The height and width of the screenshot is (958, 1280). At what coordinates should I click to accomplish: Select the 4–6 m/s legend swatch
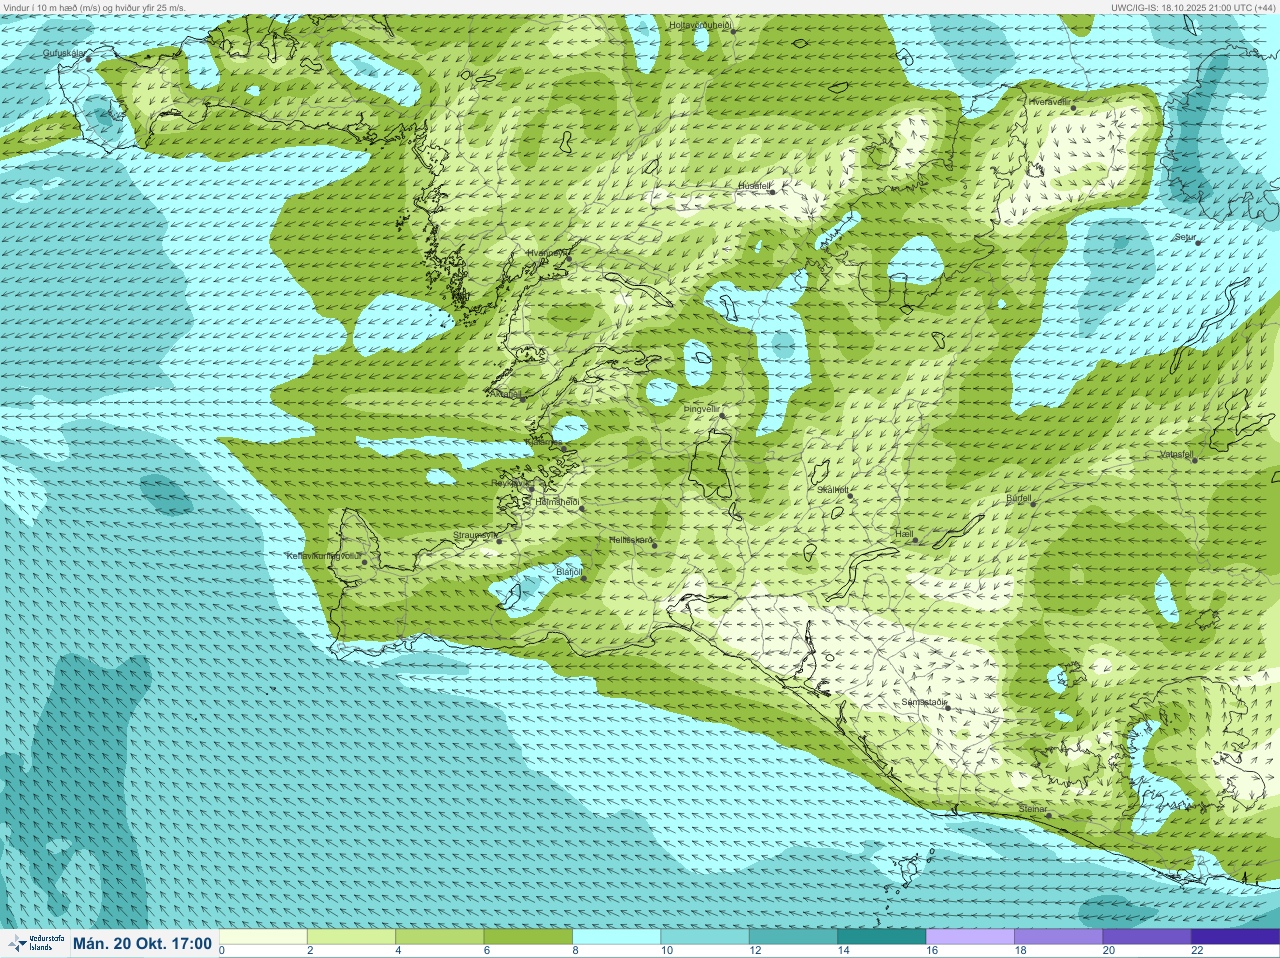pyautogui.click(x=440, y=937)
